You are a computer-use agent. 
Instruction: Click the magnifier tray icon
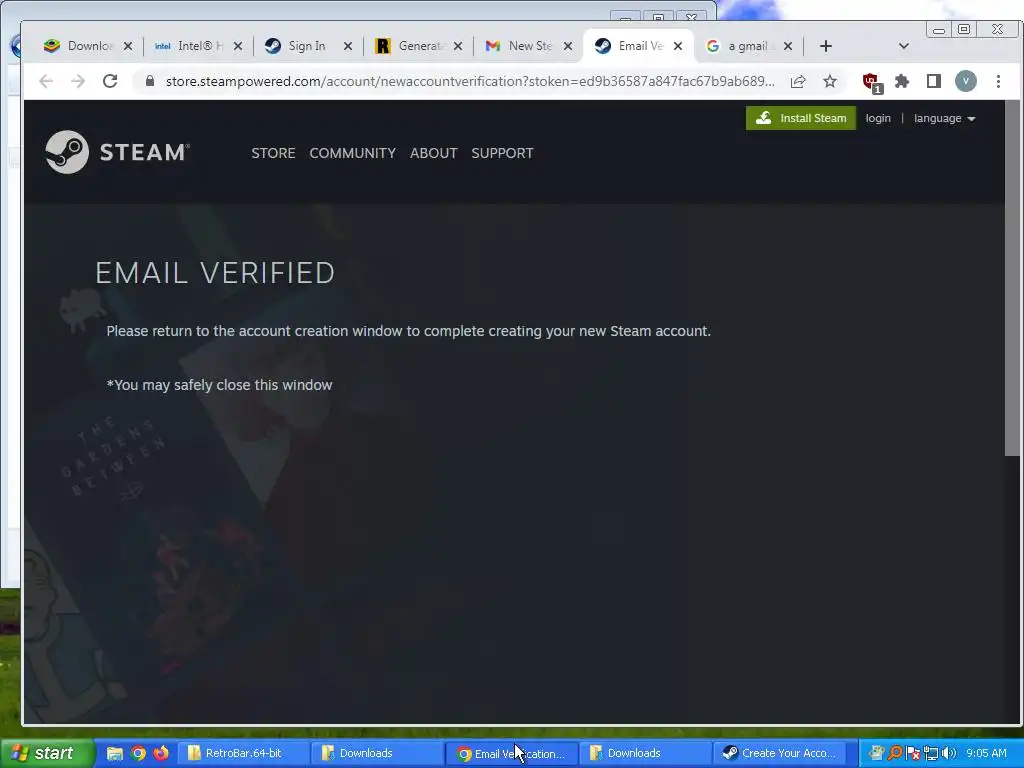pos(895,753)
